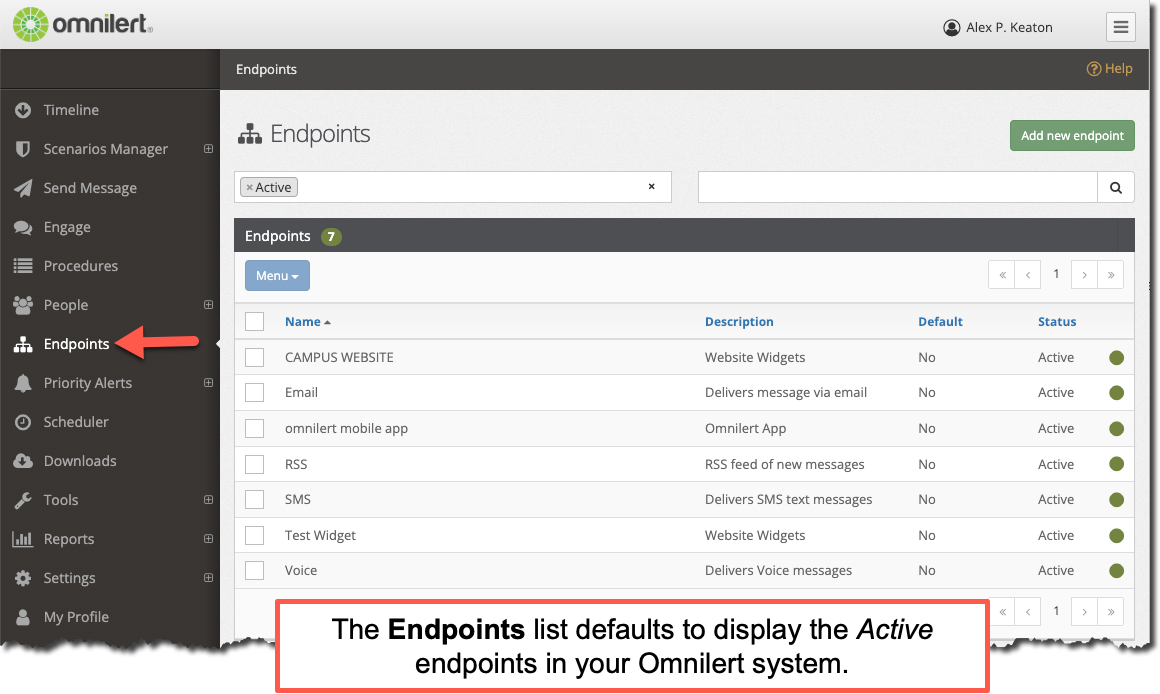Screen dimensions: 1160x694
Task: Check the omnilert mobile app row checkbox
Action: 254,428
